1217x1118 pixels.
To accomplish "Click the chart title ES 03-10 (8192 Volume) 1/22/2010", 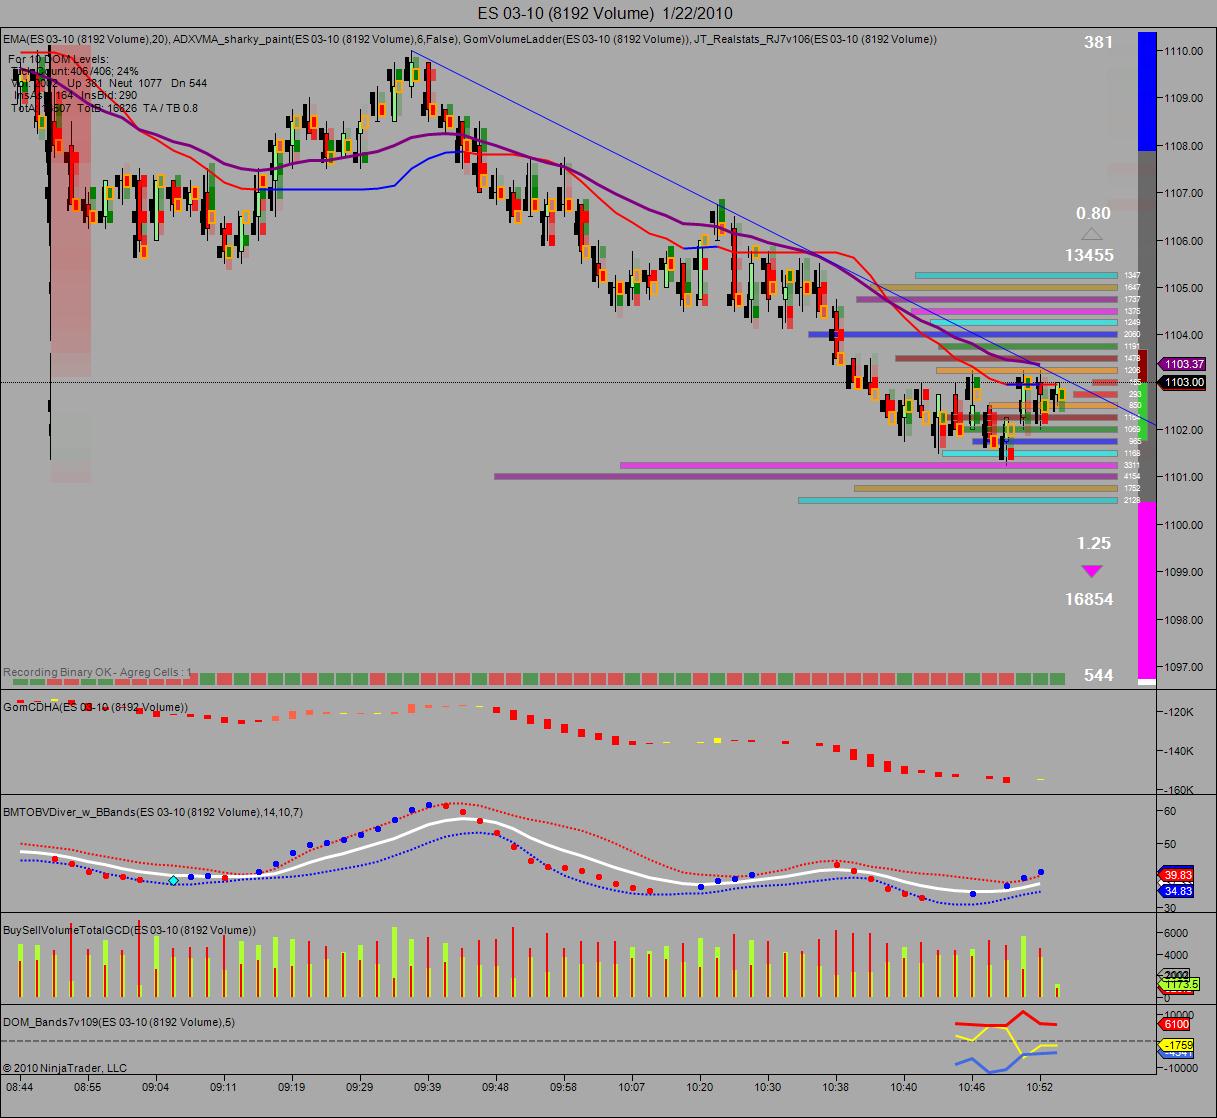I will (x=604, y=13).
